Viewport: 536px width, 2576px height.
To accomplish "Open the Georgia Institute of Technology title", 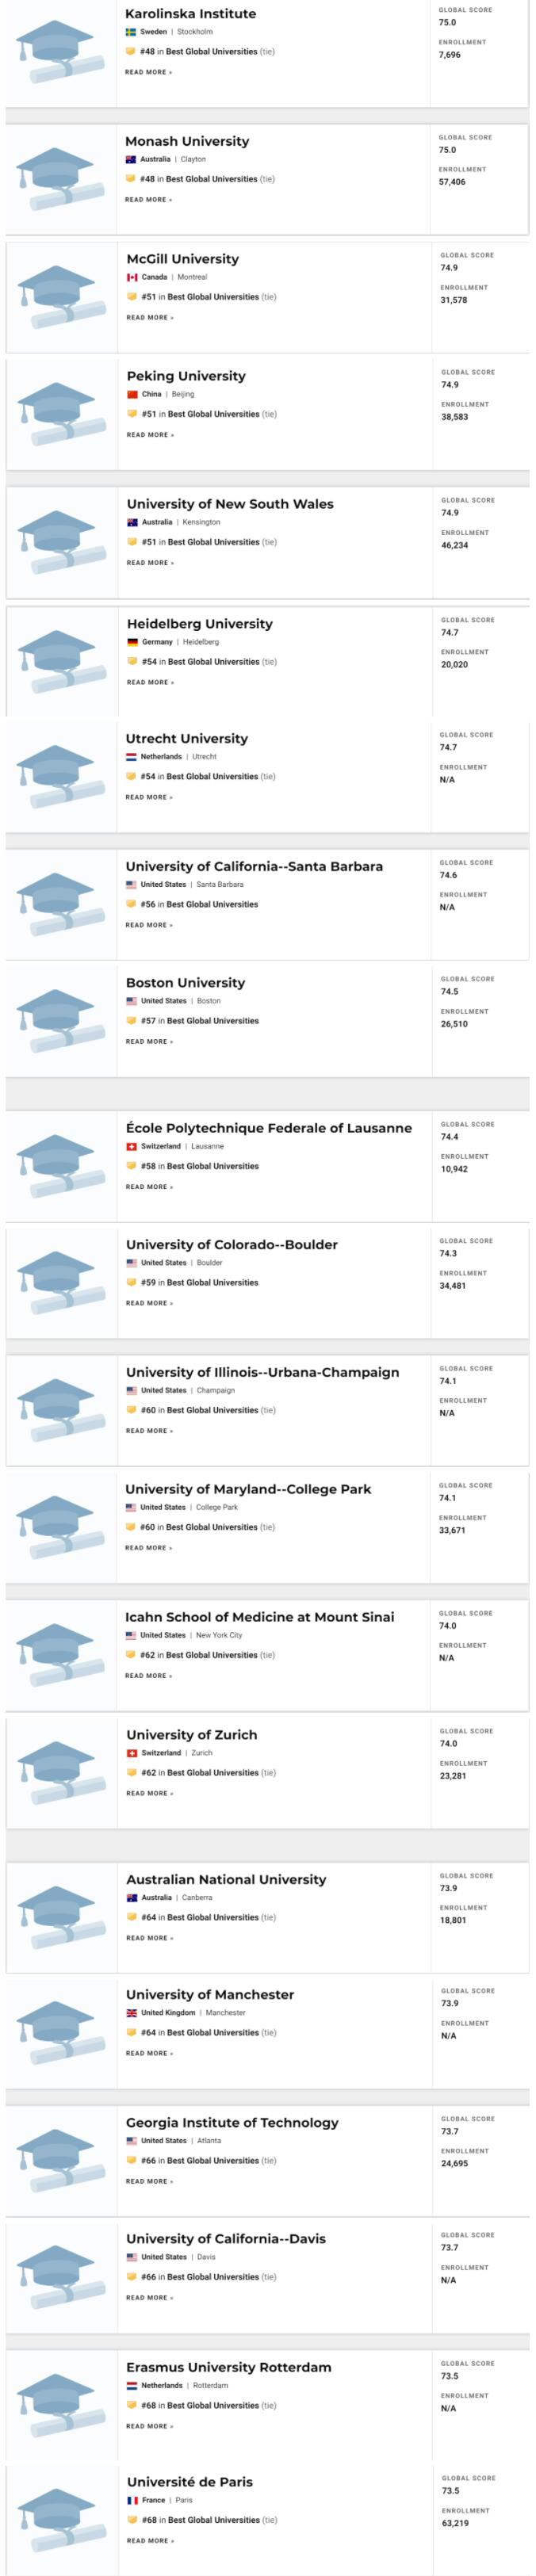I will 232,2122.
